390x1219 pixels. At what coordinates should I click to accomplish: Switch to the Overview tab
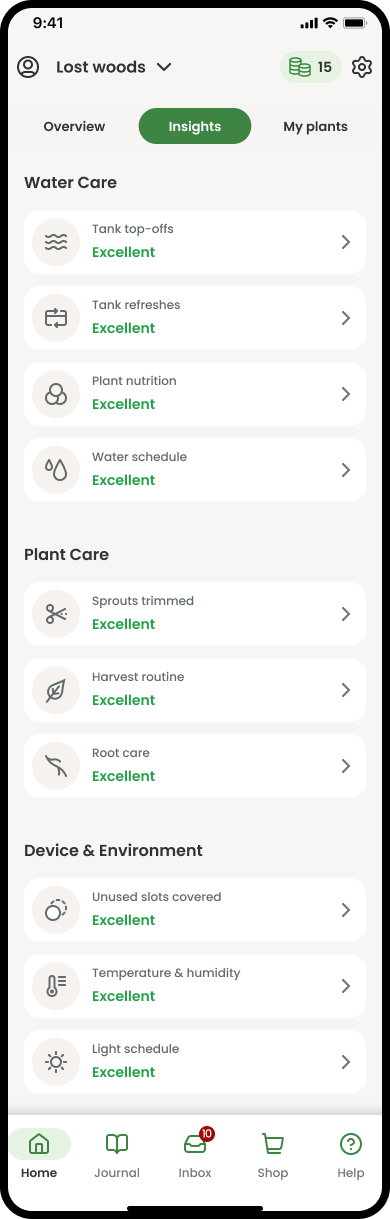tap(74, 126)
